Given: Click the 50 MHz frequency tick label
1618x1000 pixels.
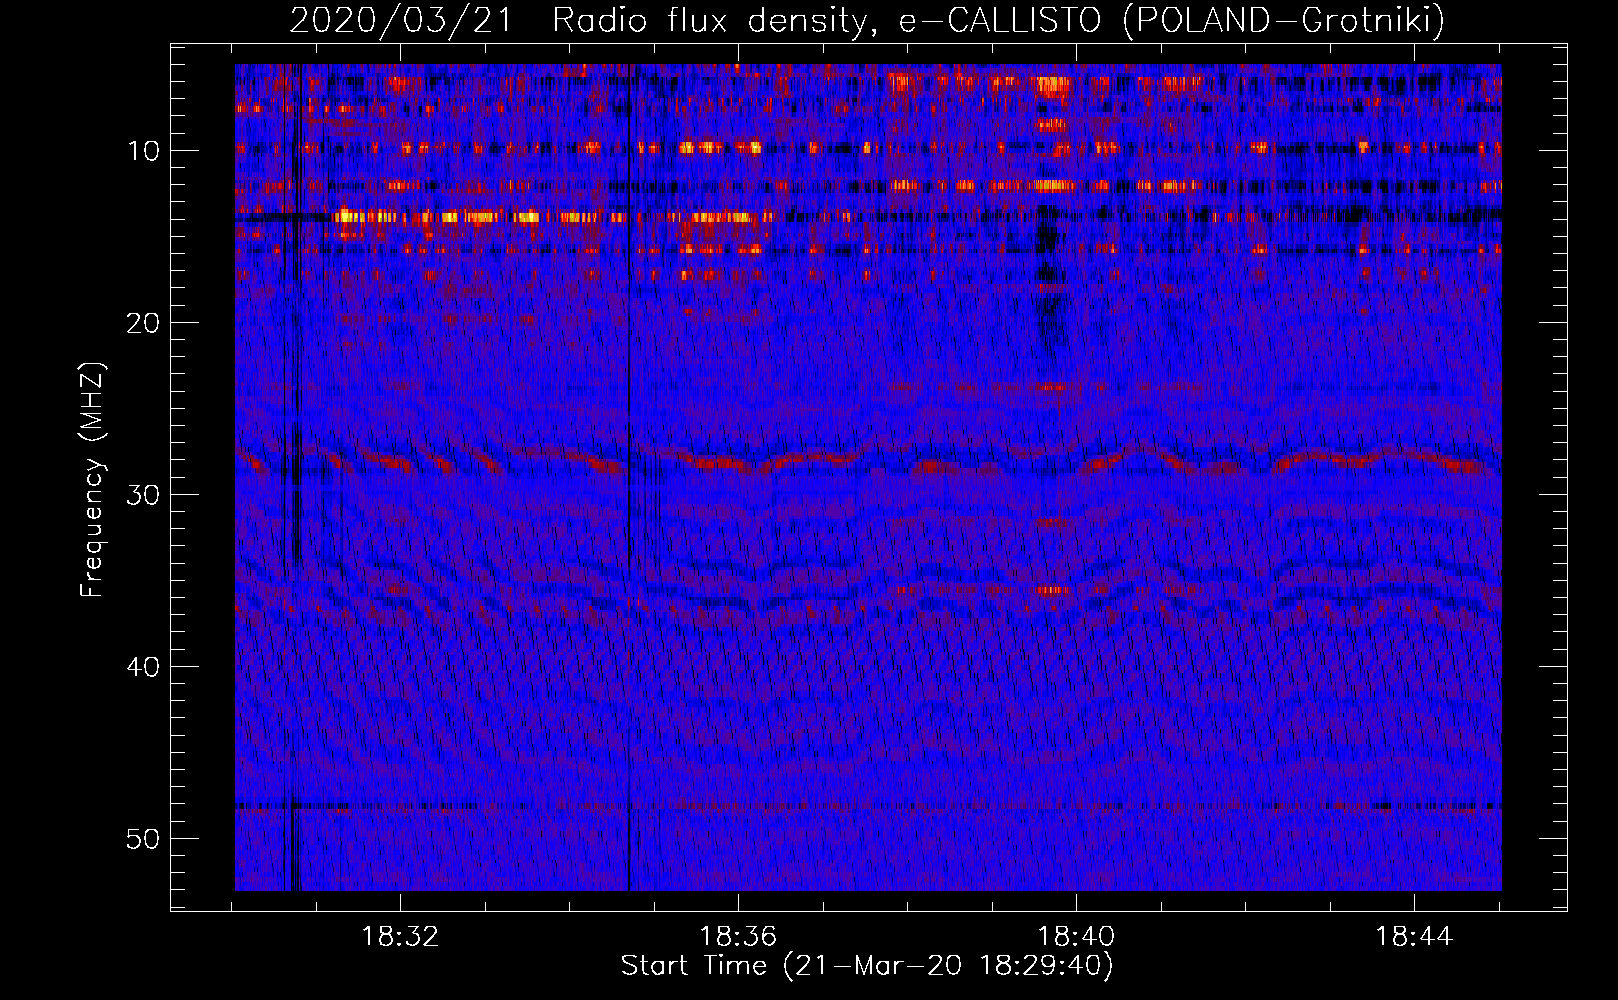Looking at the screenshot, I should [x=144, y=839].
